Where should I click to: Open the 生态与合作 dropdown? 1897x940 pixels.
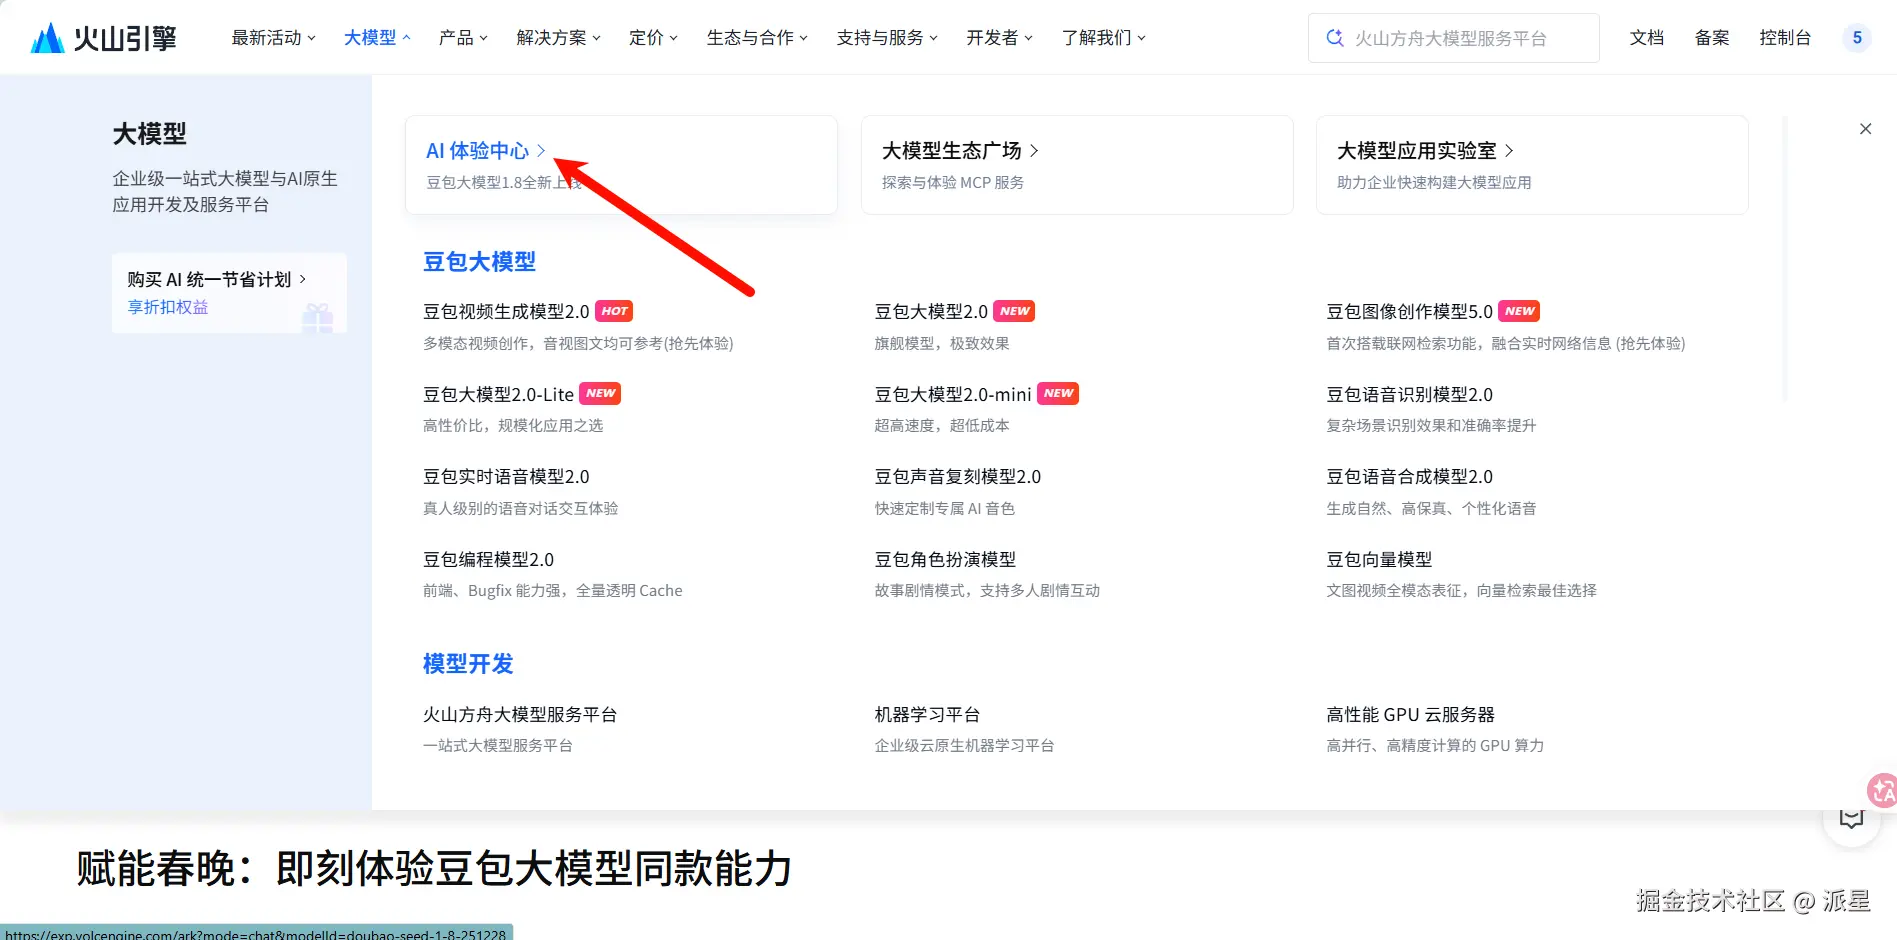pos(757,38)
